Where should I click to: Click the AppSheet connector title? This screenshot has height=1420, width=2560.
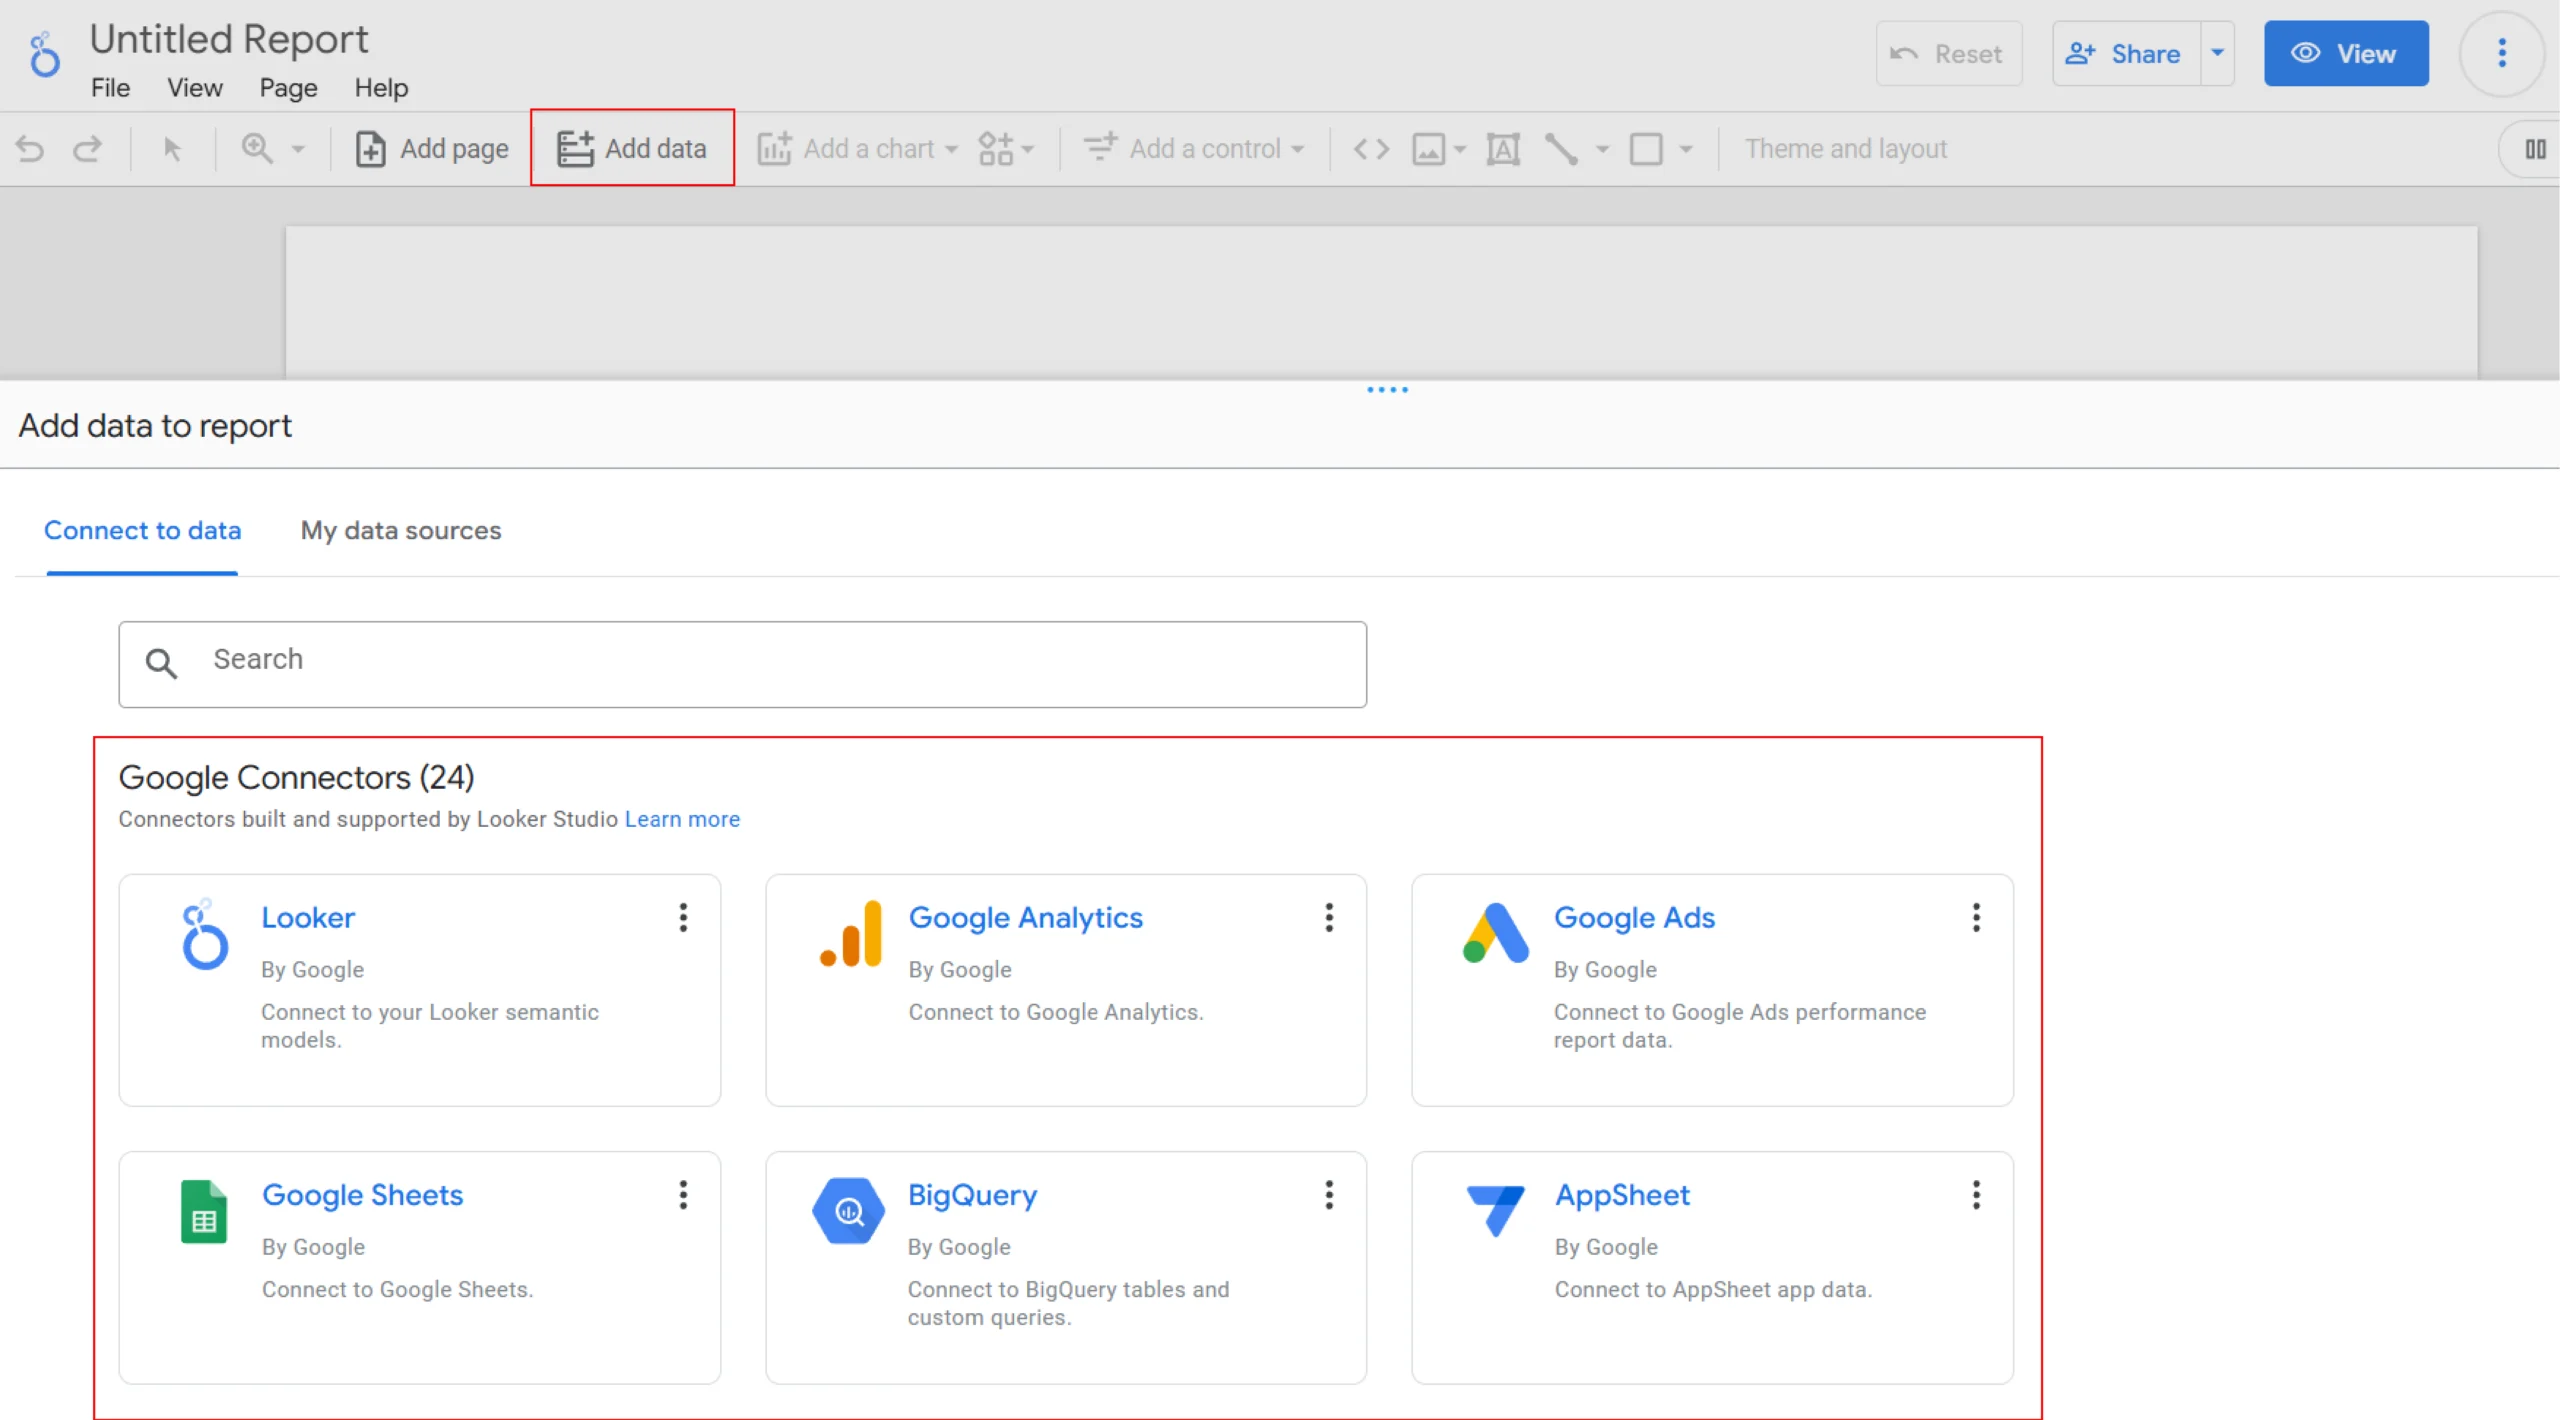pos(1622,1195)
